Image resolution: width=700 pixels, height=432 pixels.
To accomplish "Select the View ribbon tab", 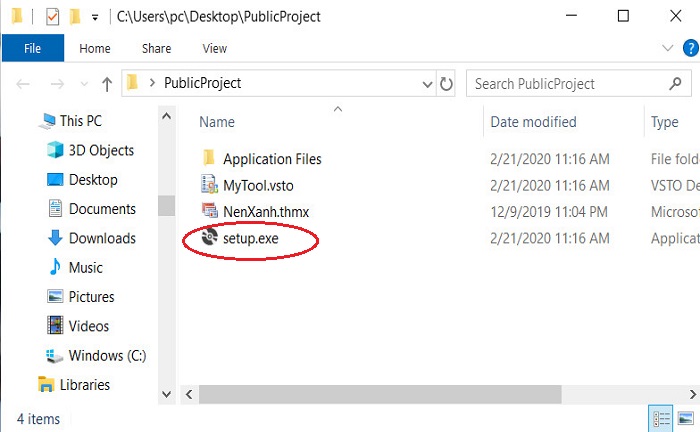I will point(215,48).
